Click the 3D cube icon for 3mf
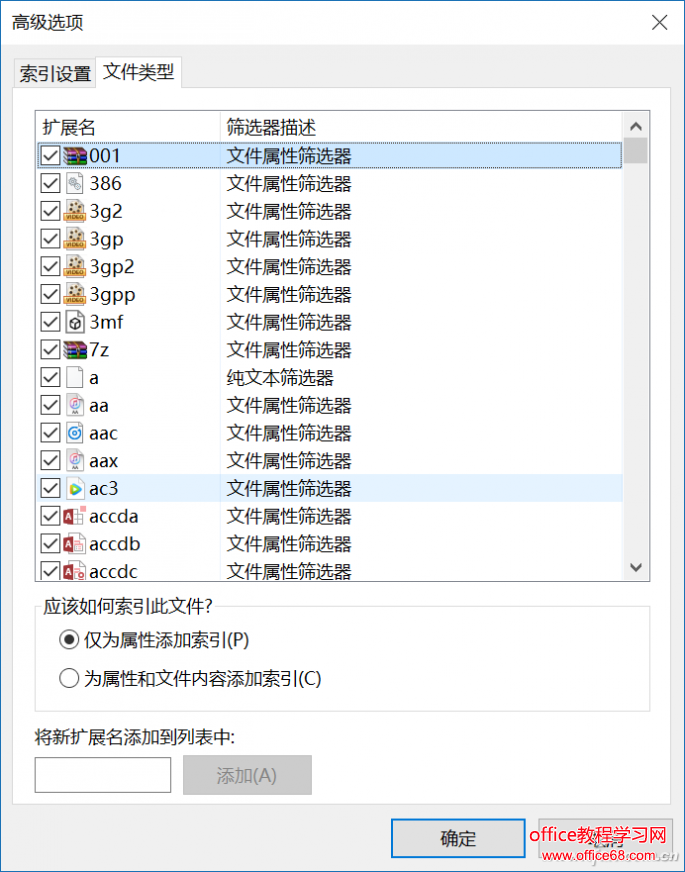This screenshot has width=685, height=872. 75,322
